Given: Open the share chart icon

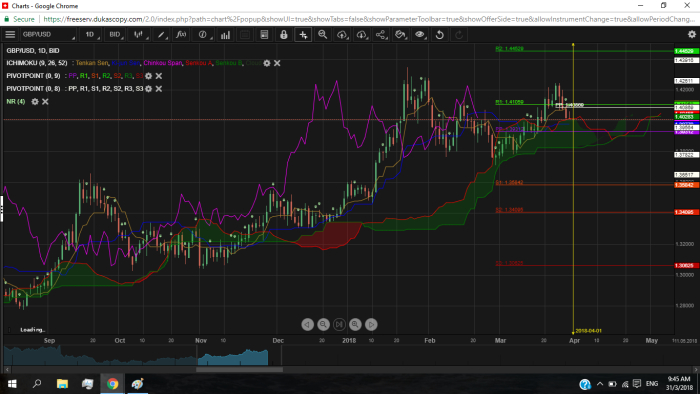Looking at the screenshot, I should coord(381,34).
